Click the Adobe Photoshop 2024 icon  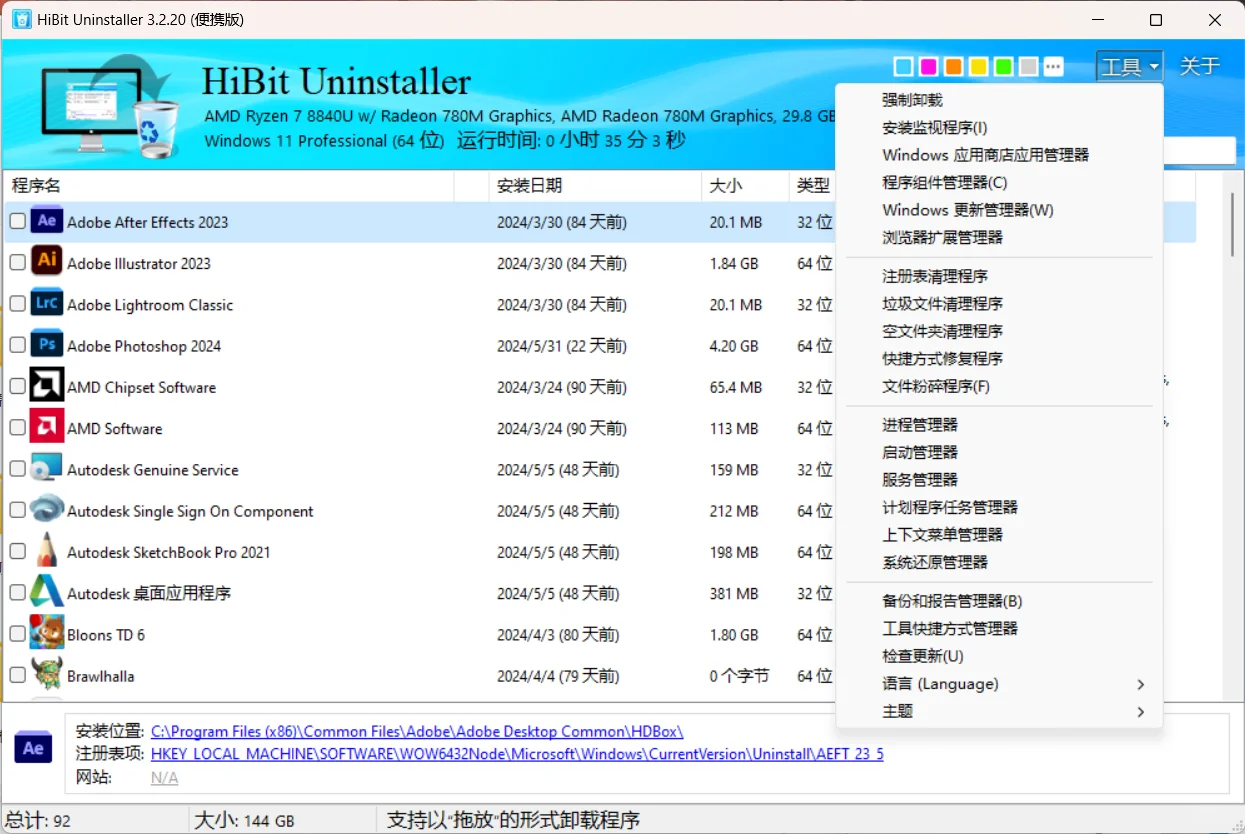click(x=46, y=345)
